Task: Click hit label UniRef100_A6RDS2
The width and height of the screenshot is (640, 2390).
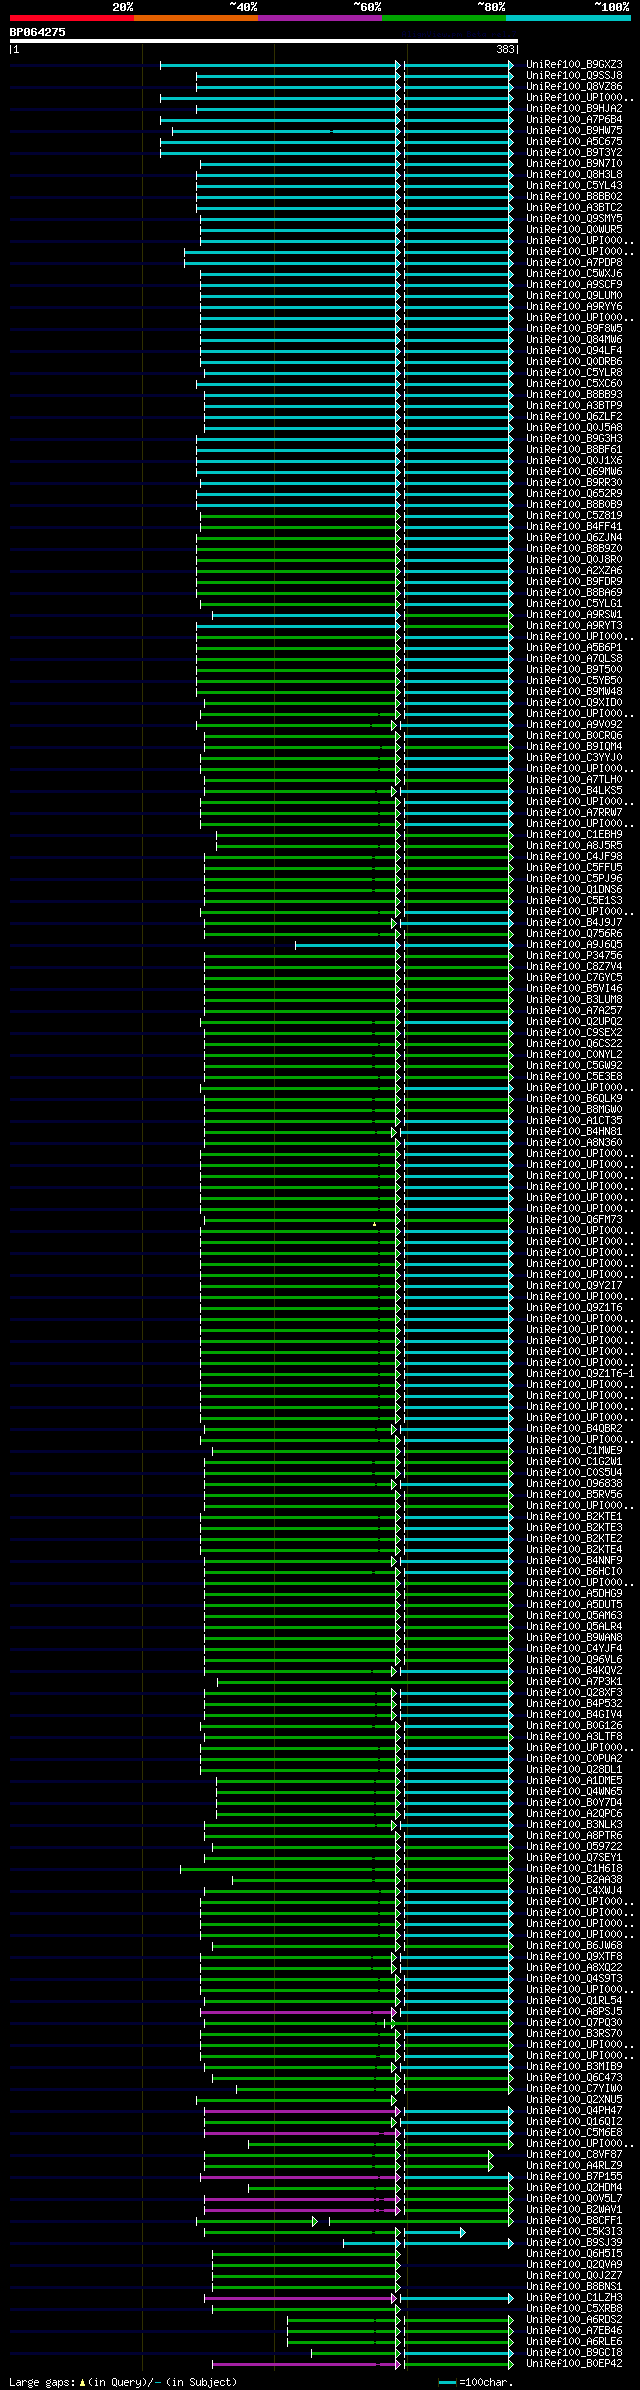Action: 574,2320
